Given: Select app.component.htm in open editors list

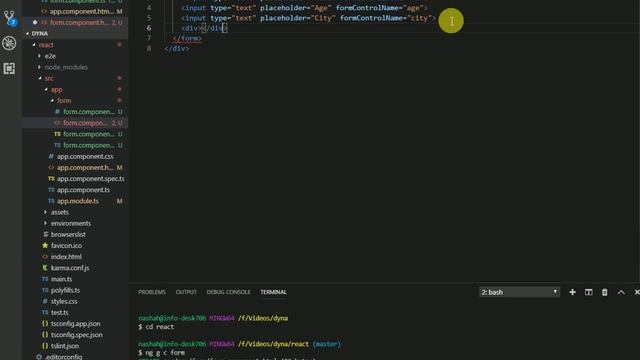Looking at the screenshot, I should point(82,11).
